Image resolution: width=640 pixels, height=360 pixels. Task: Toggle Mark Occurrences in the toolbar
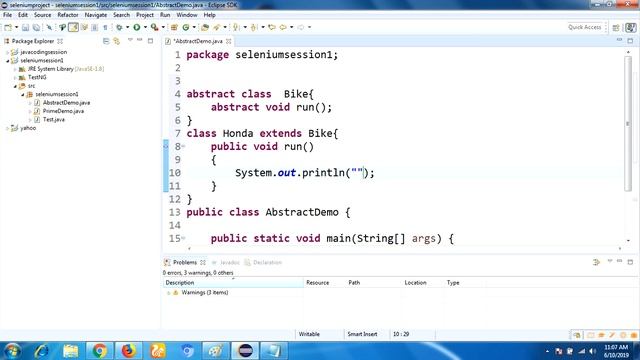[x=73, y=27]
